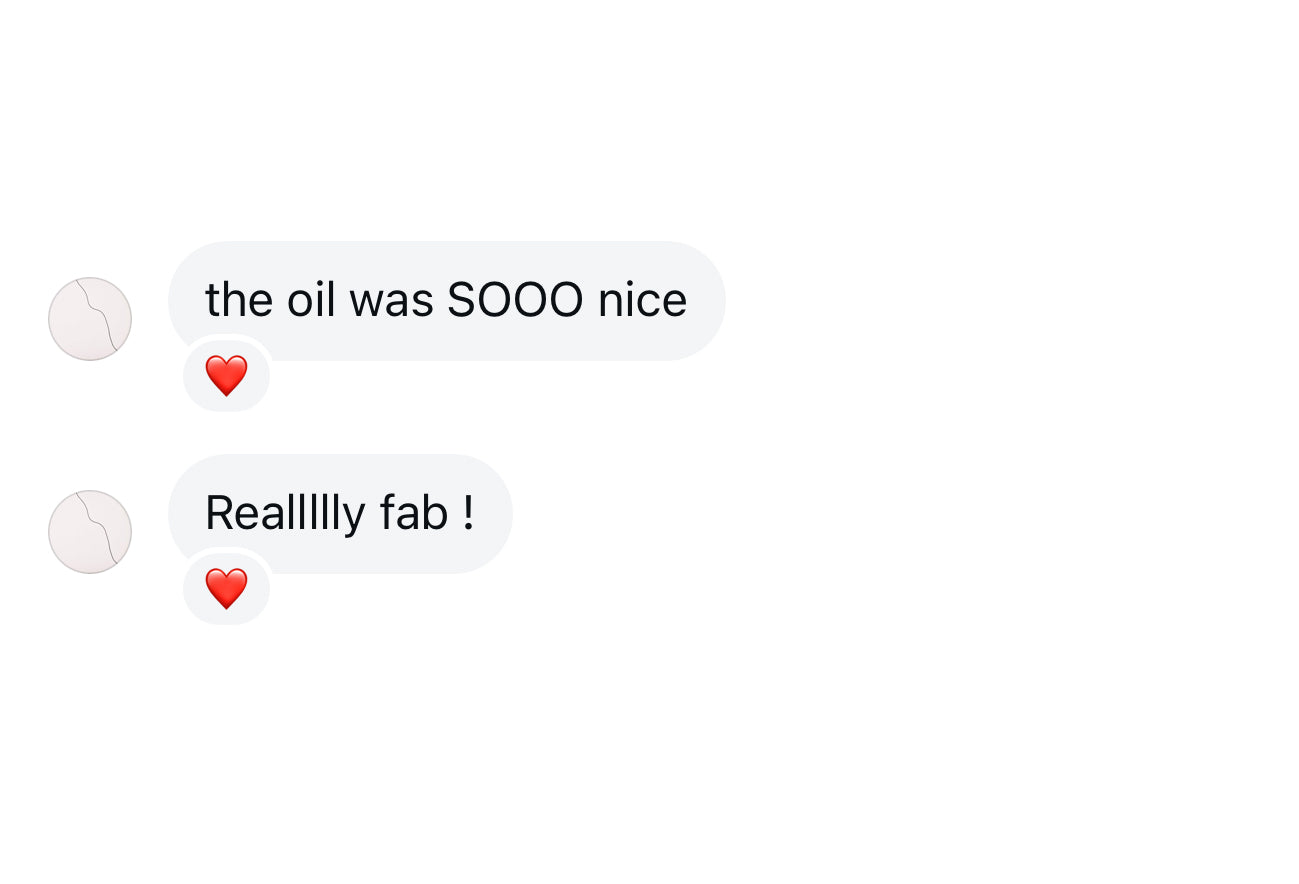The width and height of the screenshot is (1299, 884).
Task: Open the heart reaction under the oil message
Action: click(226, 376)
